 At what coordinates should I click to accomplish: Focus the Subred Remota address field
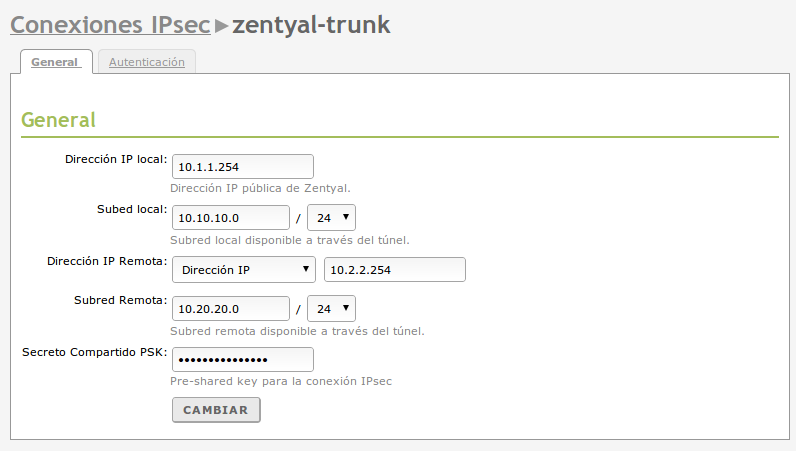[231, 309]
